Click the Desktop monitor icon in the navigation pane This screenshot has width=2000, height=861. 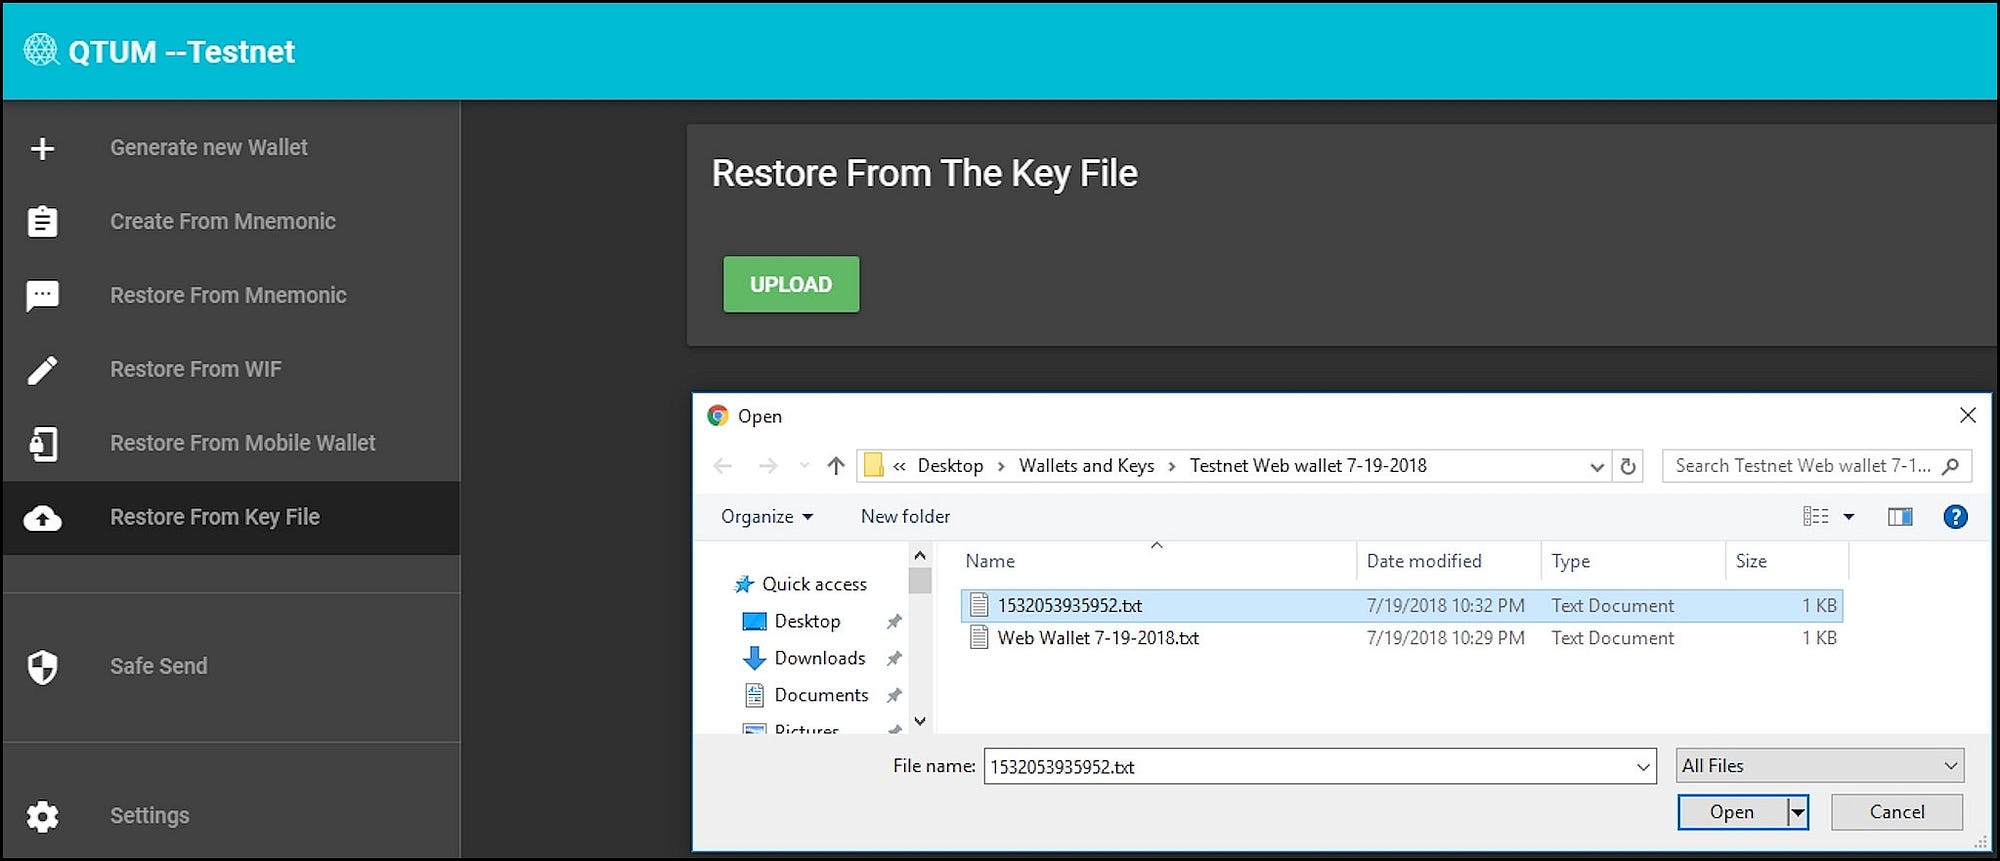(x=754, y=622)
